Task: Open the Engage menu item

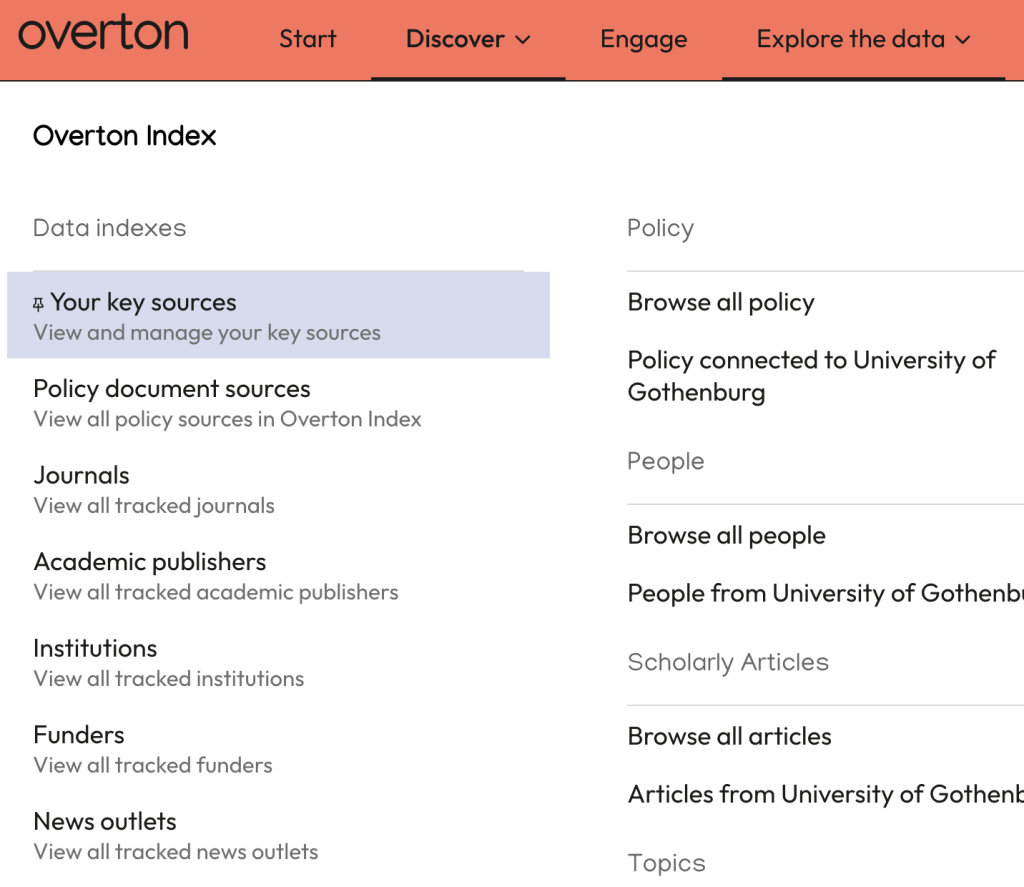Action: pyautogui.click(x=643, y=39)
